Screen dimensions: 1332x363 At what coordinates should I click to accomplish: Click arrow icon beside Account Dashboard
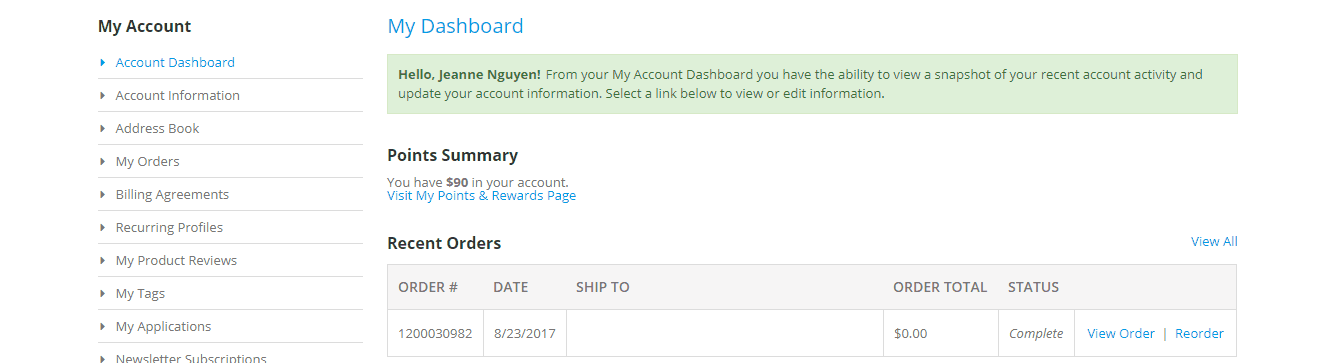point(103,62)
